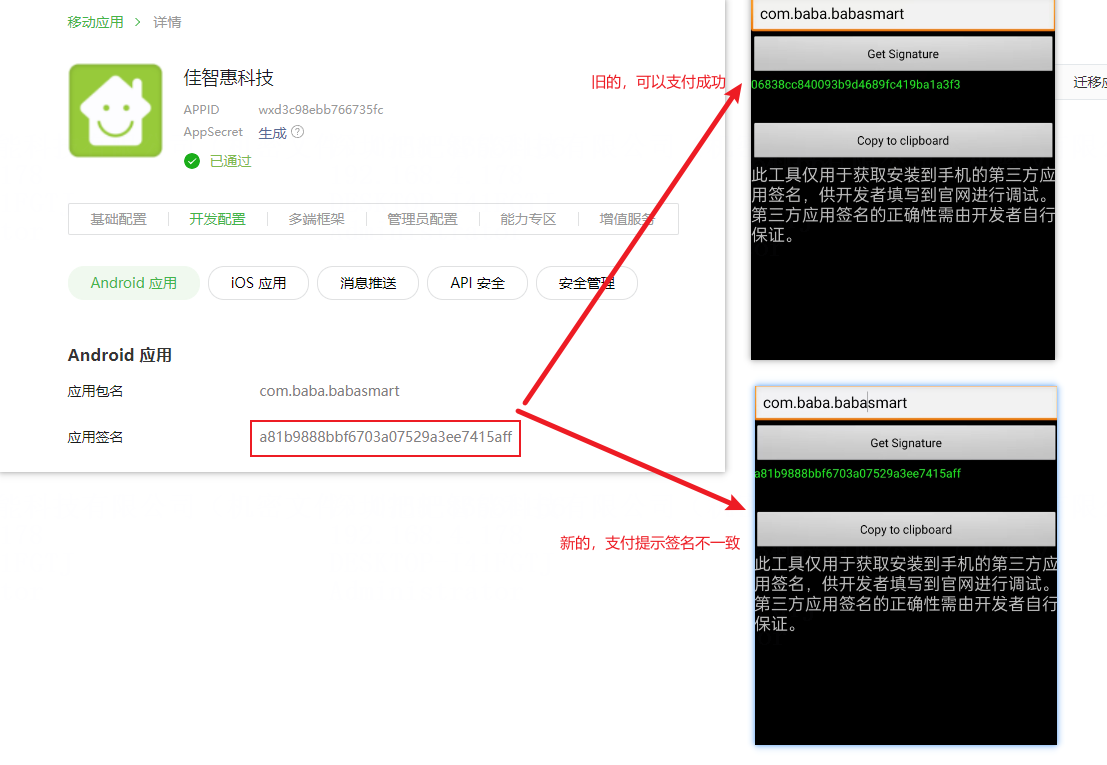Click the 生成 AppSecret link
Screen dimensions: 1107x765
[273, 133]
